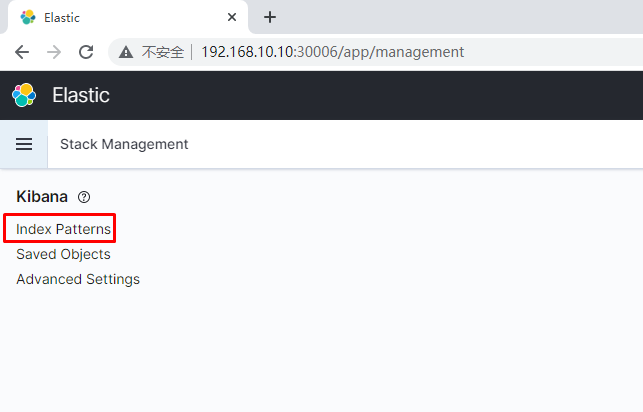
Task: Focus the address bar URL text
Action: tap(333, 52)
